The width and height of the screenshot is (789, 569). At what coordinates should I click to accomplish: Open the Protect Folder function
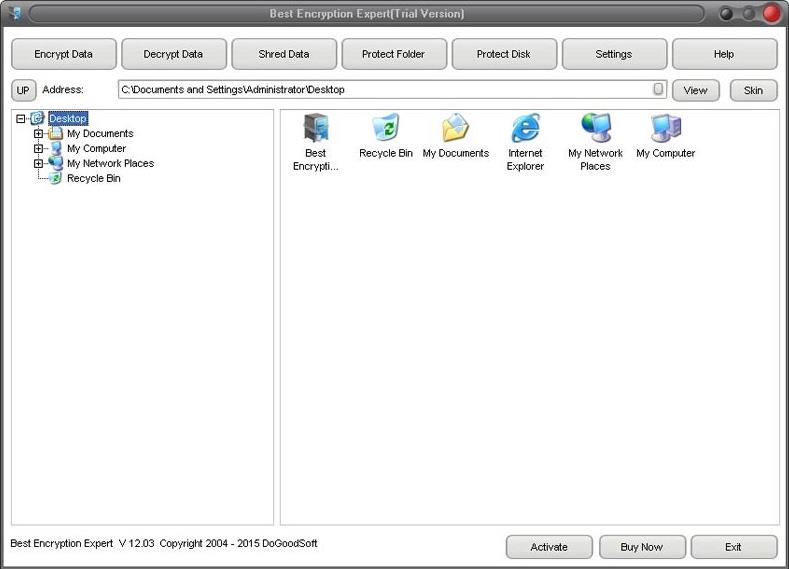(x=394, y=54)
